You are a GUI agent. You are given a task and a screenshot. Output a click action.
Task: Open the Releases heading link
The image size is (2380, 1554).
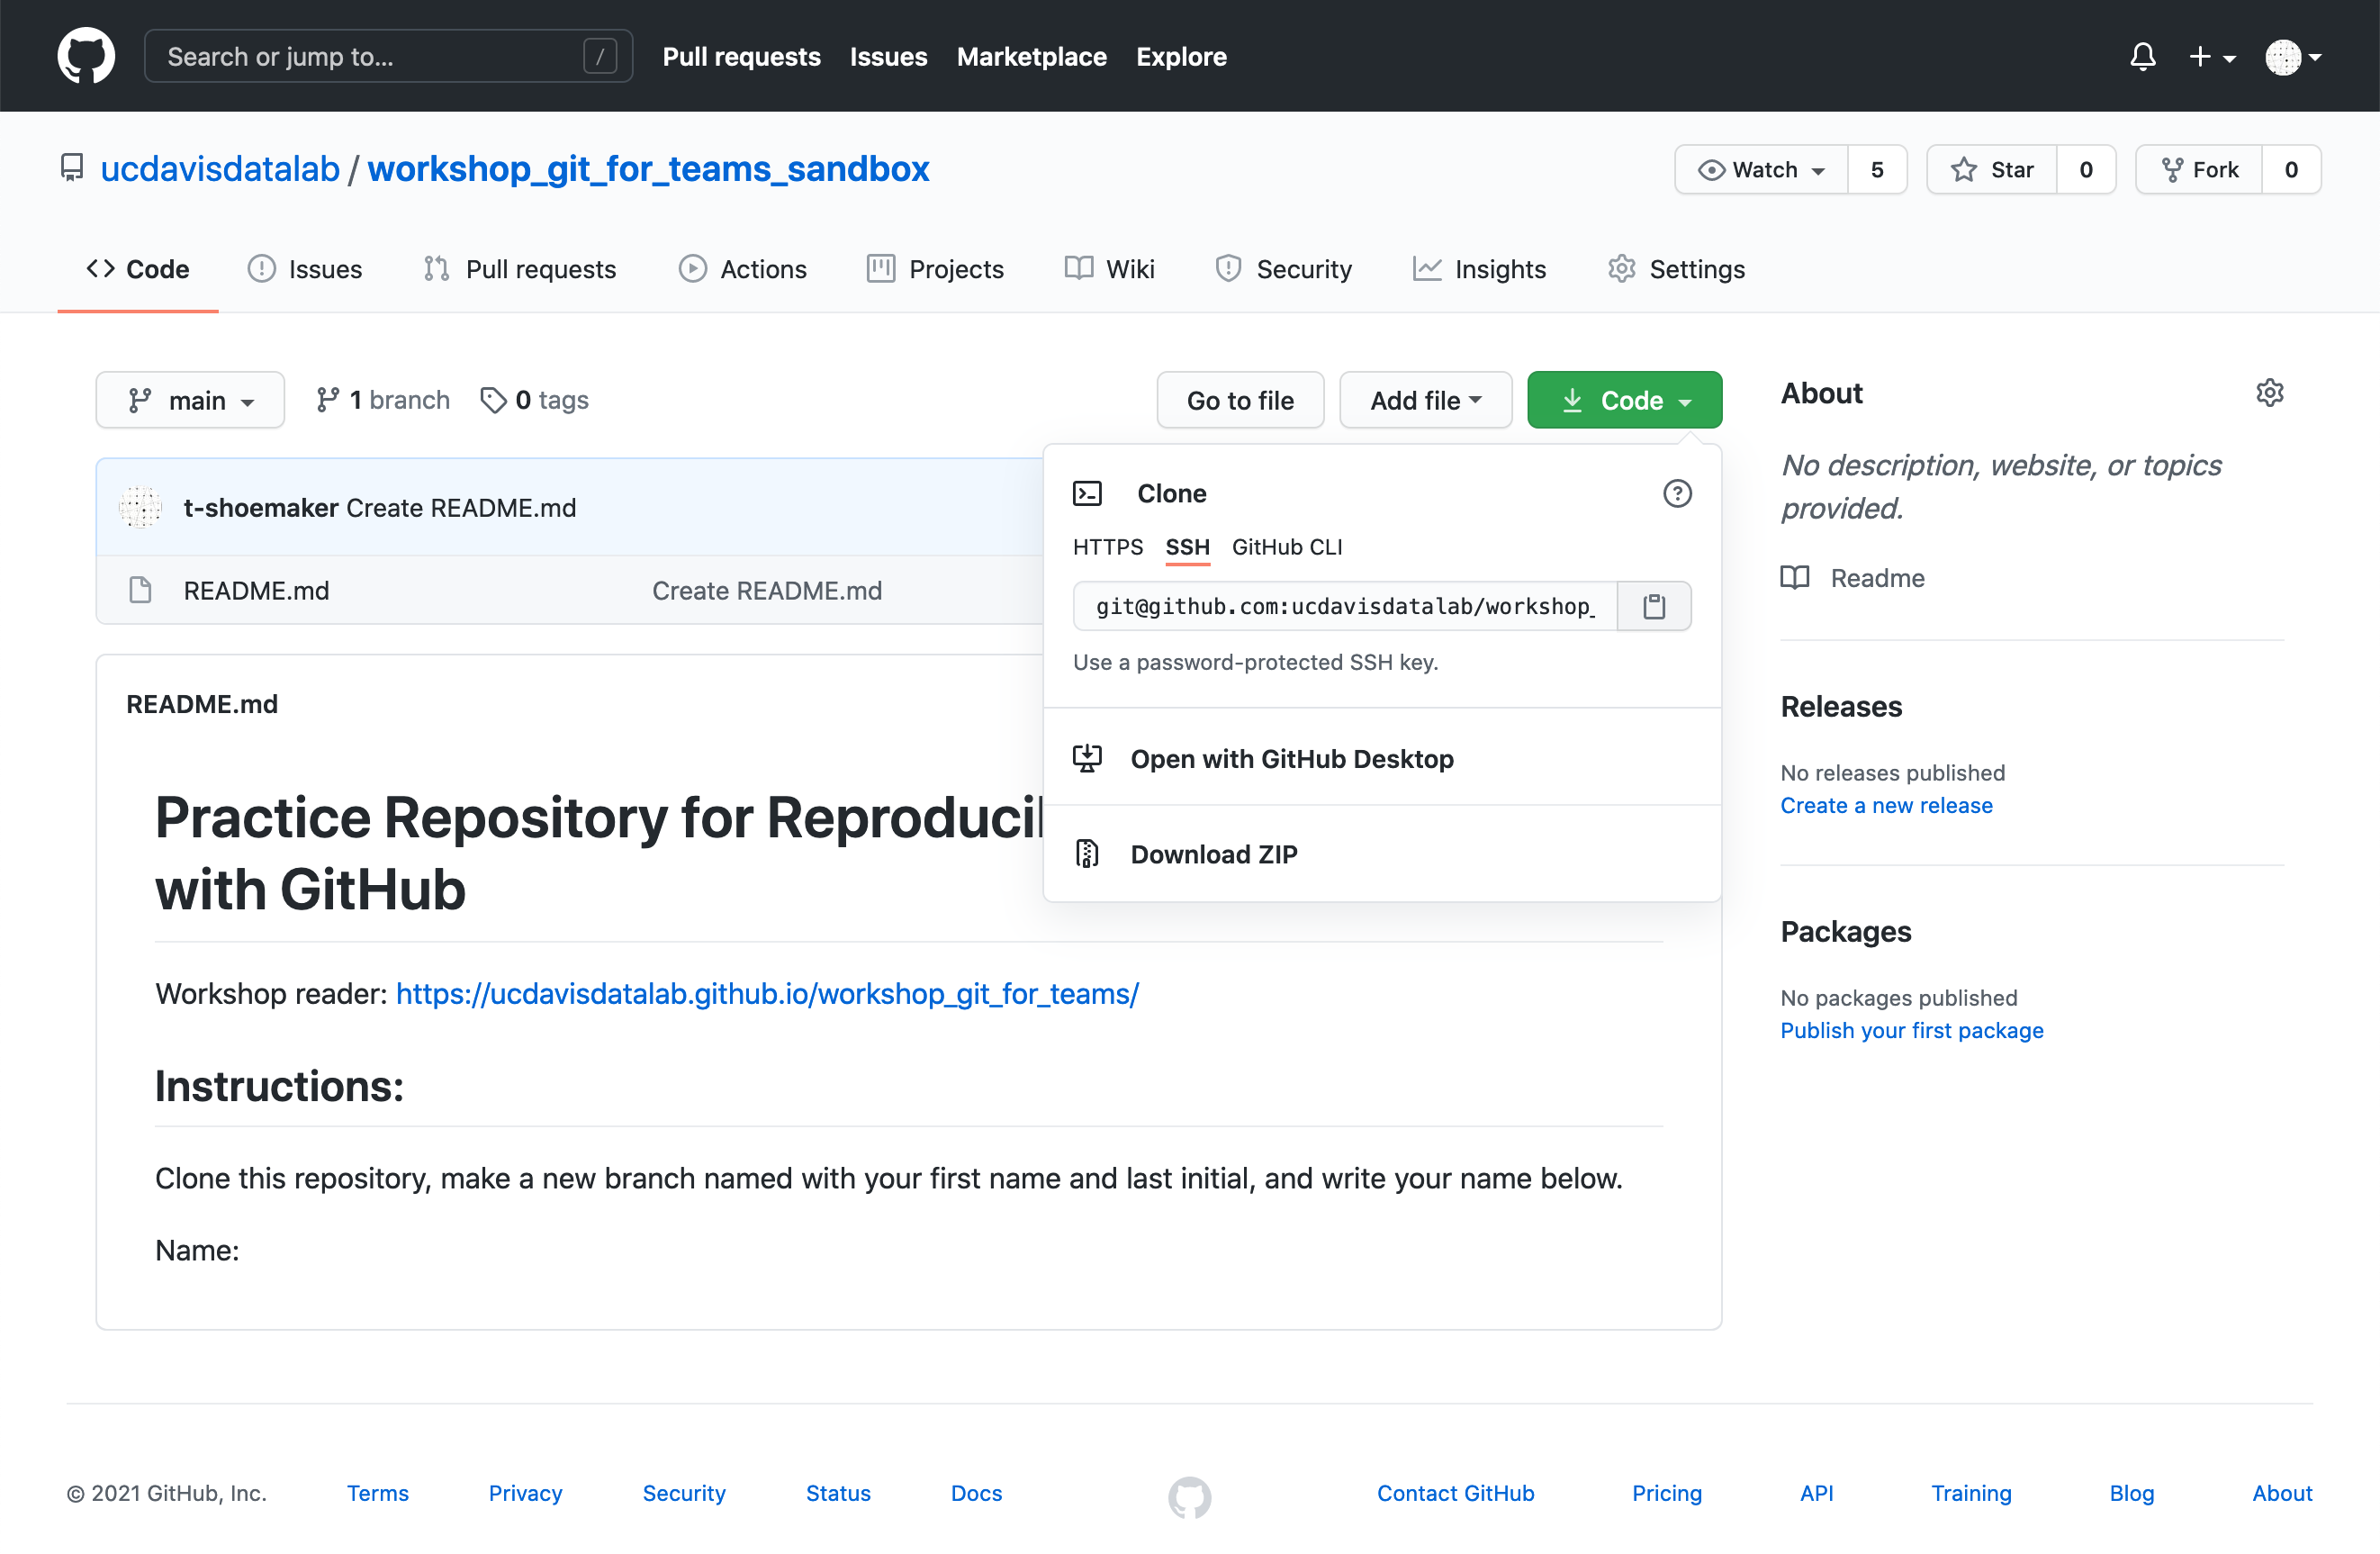1841,706
